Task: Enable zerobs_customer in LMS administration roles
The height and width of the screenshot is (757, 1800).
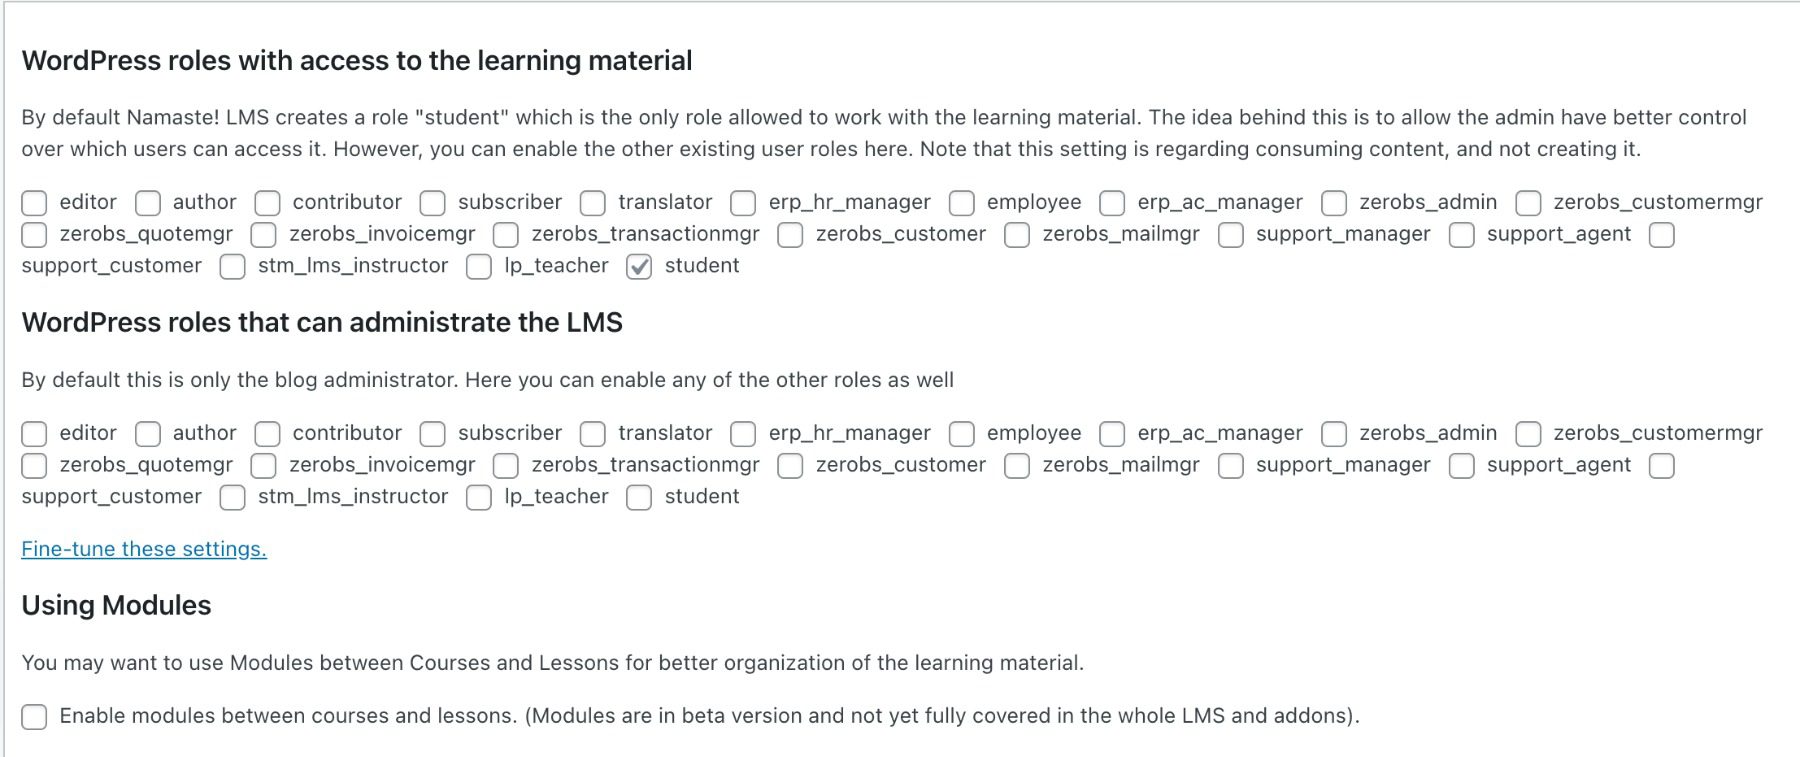Action: 790,466
